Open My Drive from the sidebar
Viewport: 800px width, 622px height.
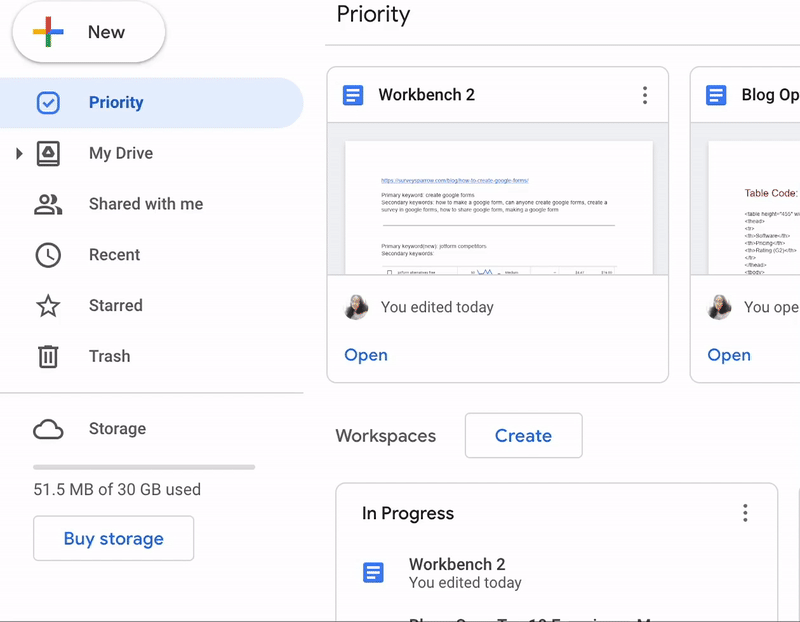coord(120,153)
